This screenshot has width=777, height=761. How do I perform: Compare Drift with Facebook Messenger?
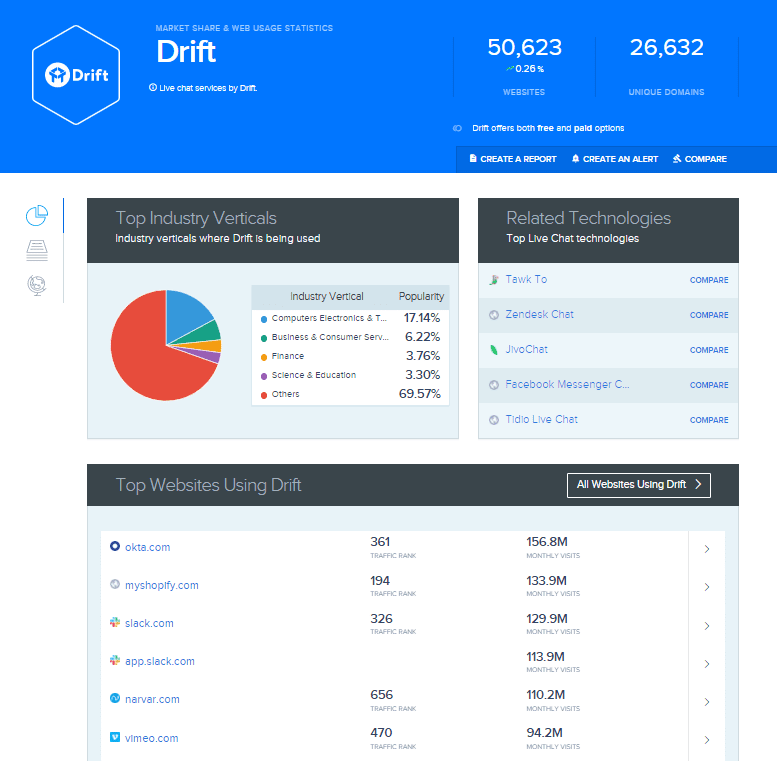709,385
